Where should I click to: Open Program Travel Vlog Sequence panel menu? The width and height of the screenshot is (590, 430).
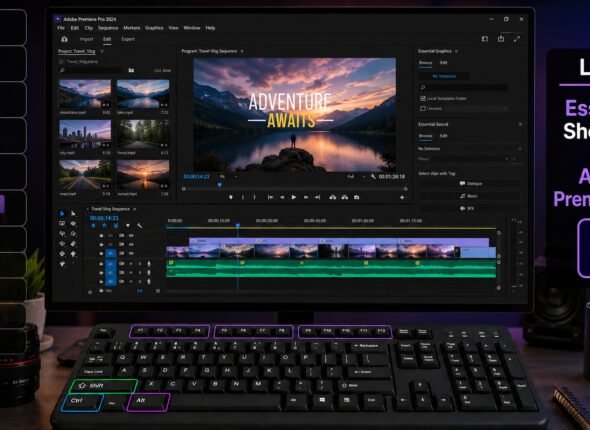[x=242, y=51]
